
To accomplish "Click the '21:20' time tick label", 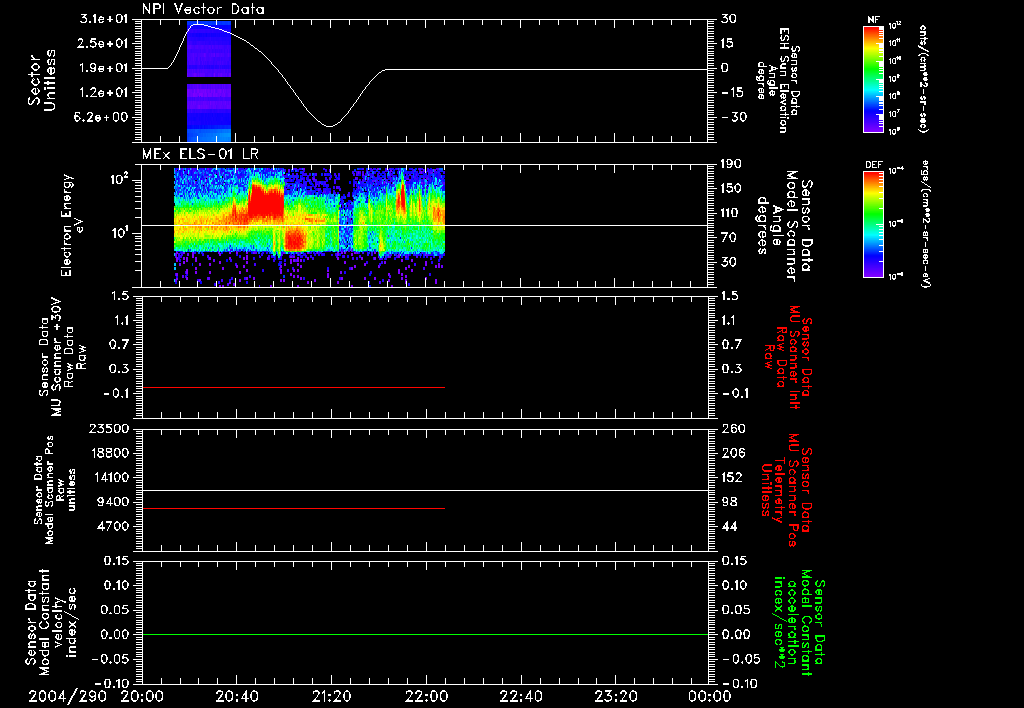I will click(331, 697).
